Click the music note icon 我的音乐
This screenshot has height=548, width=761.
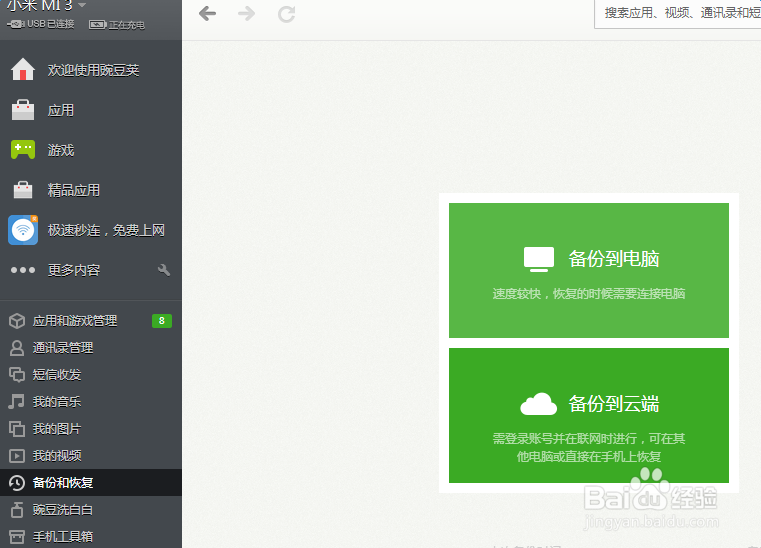(17, 401)
